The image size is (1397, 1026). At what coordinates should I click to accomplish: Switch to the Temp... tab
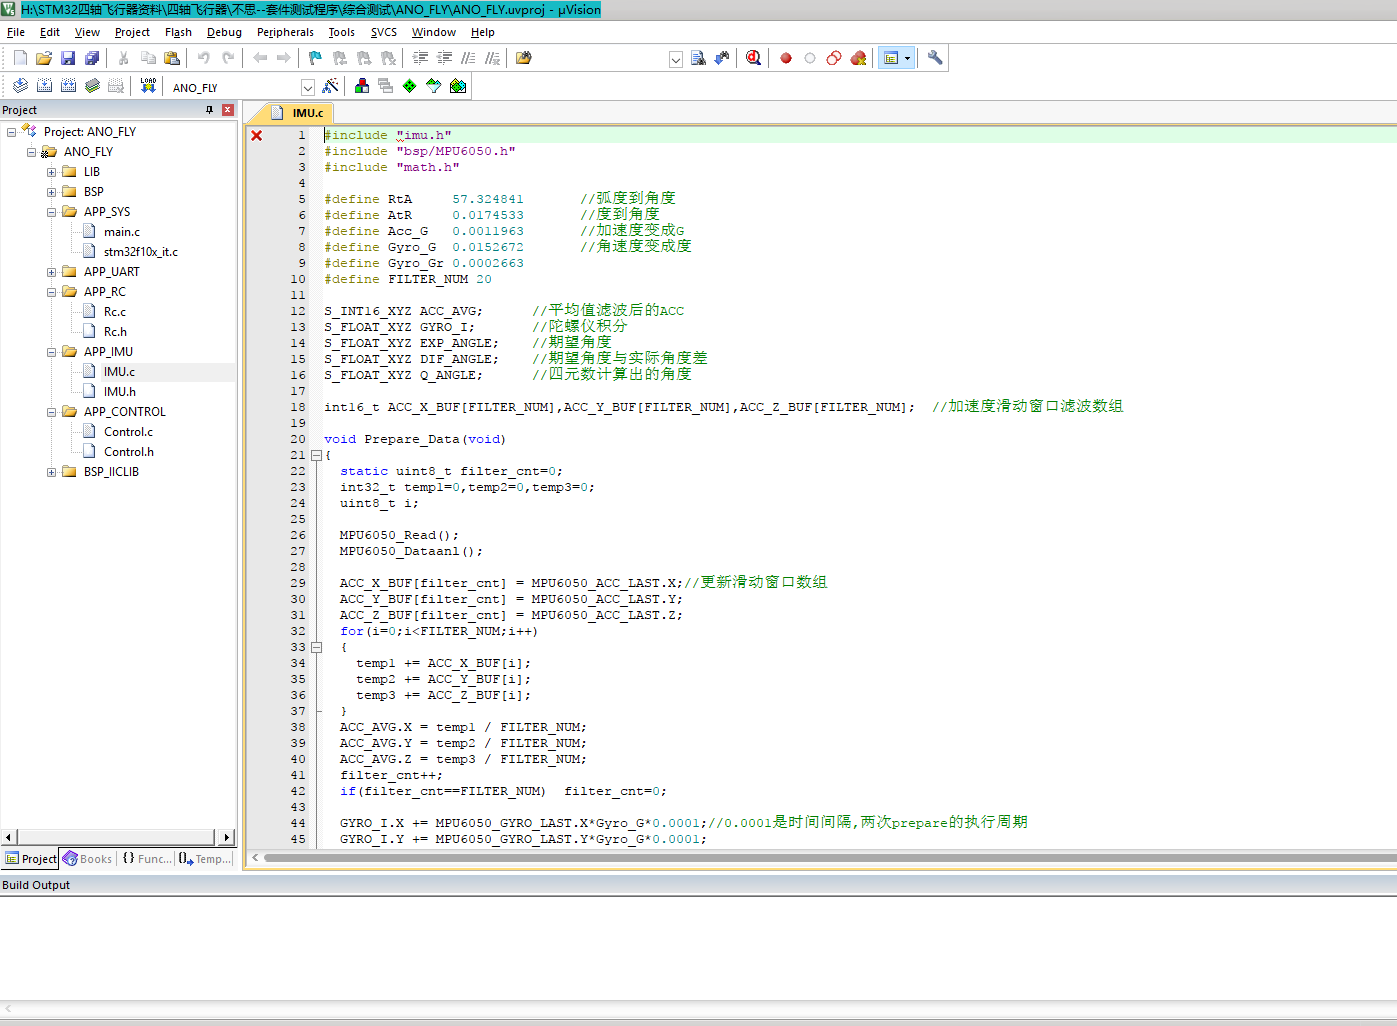205,859
